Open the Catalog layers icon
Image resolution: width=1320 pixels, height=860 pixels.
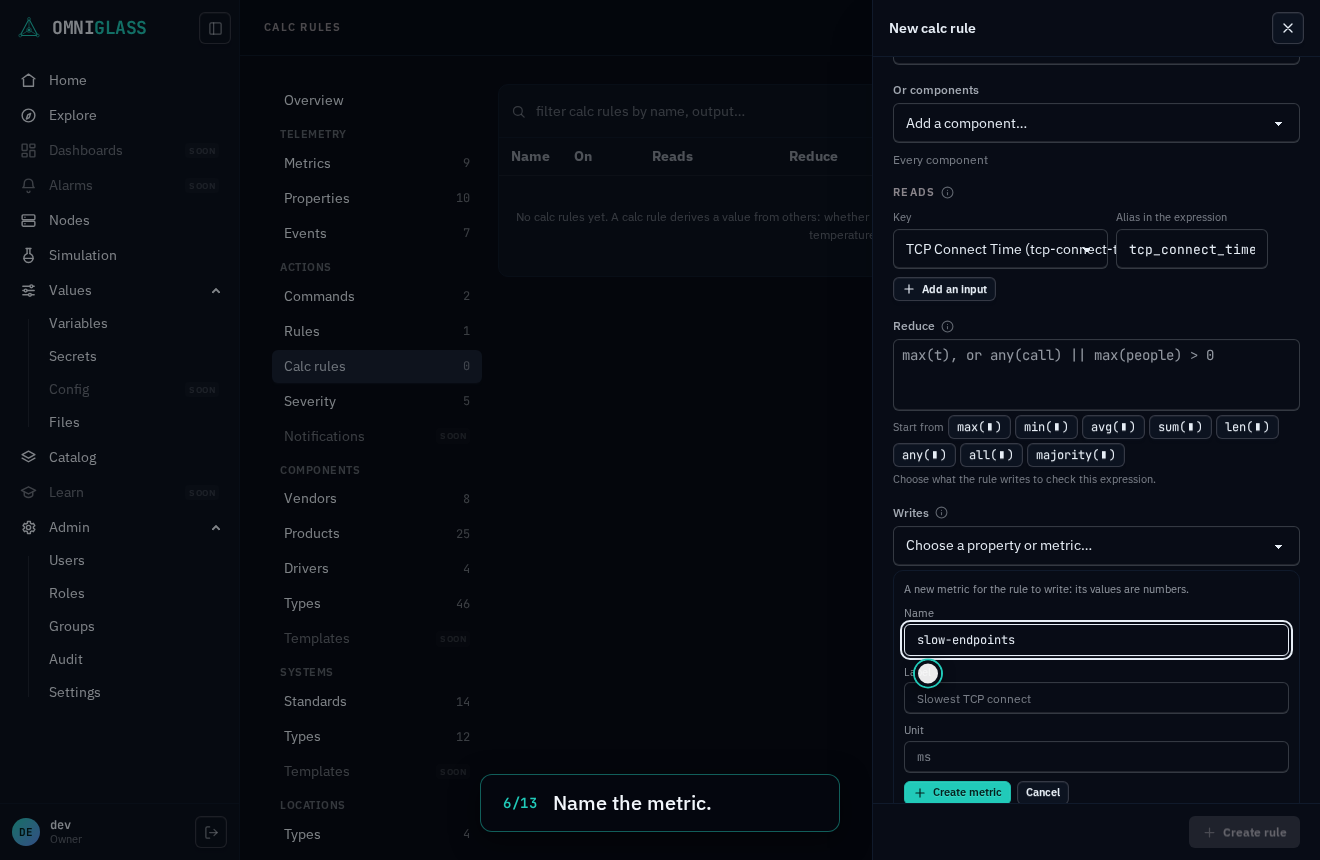[x=29, y=457]
